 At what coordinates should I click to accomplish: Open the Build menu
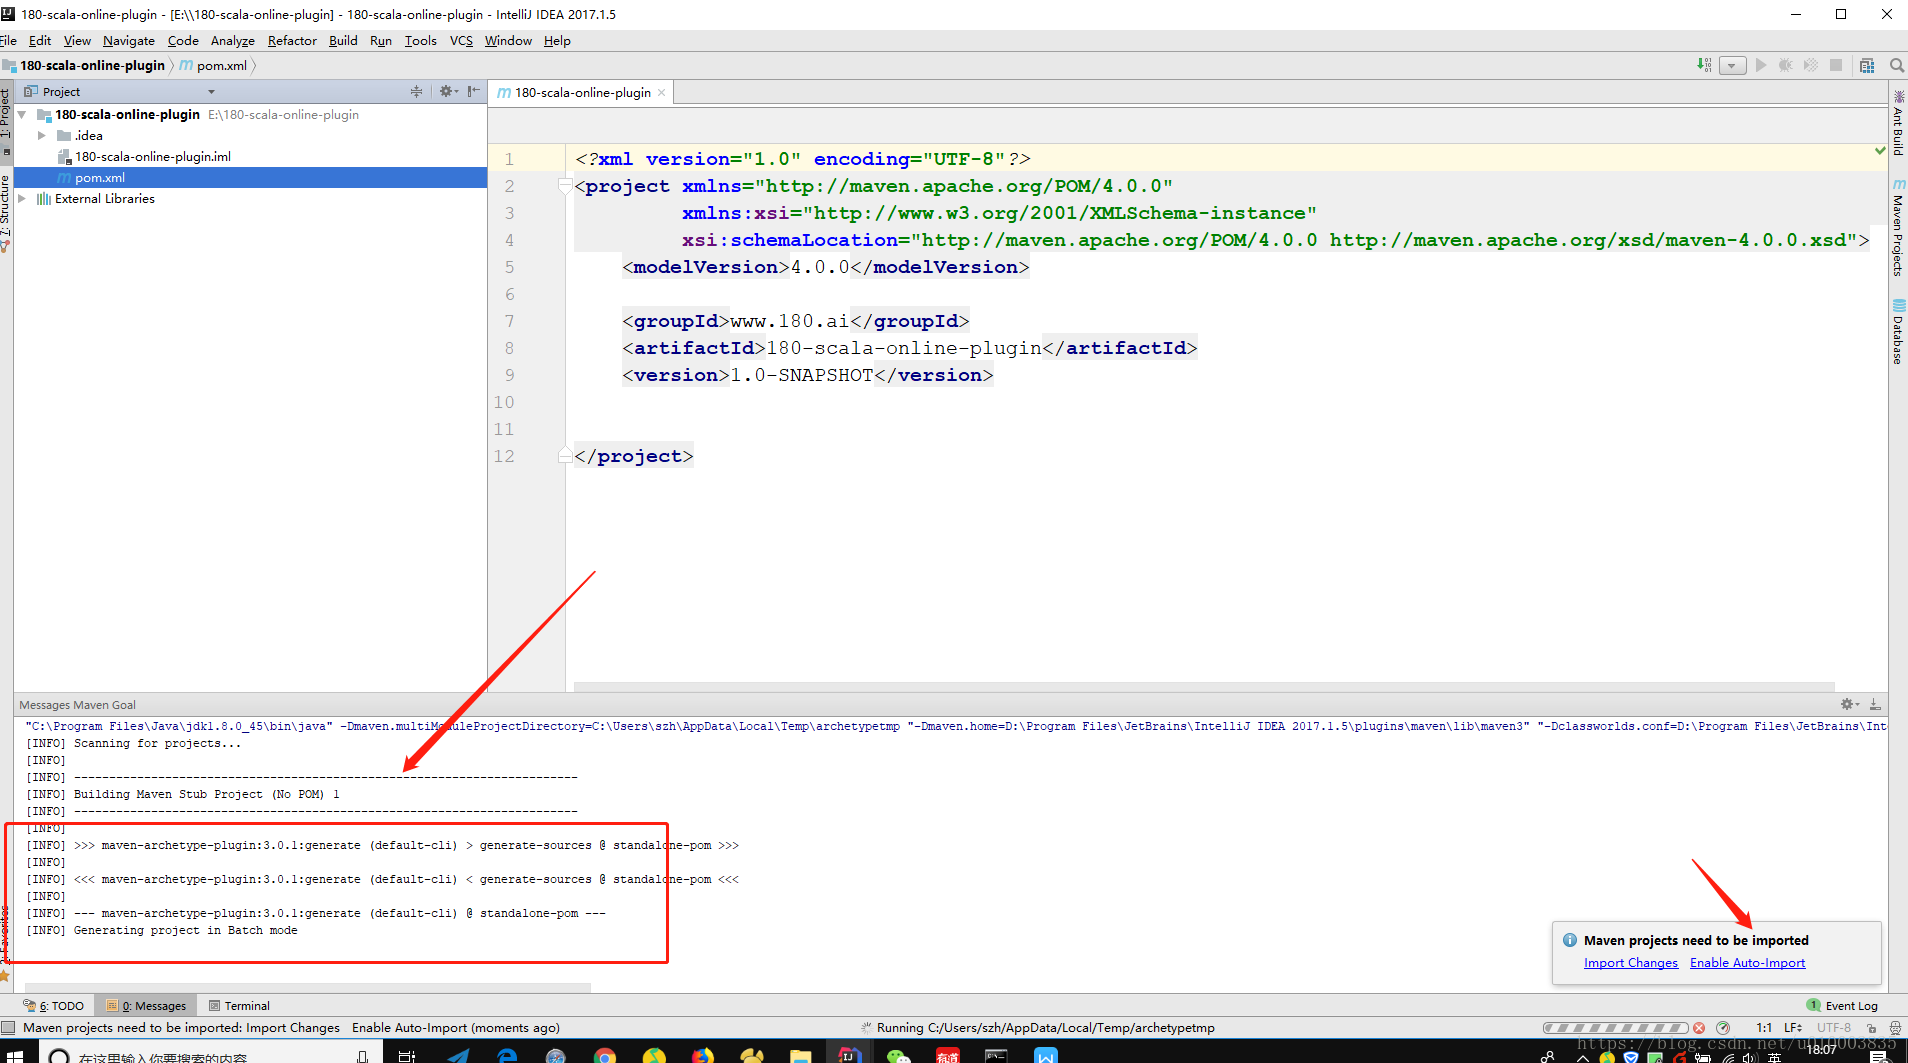[x=343, y=40]
